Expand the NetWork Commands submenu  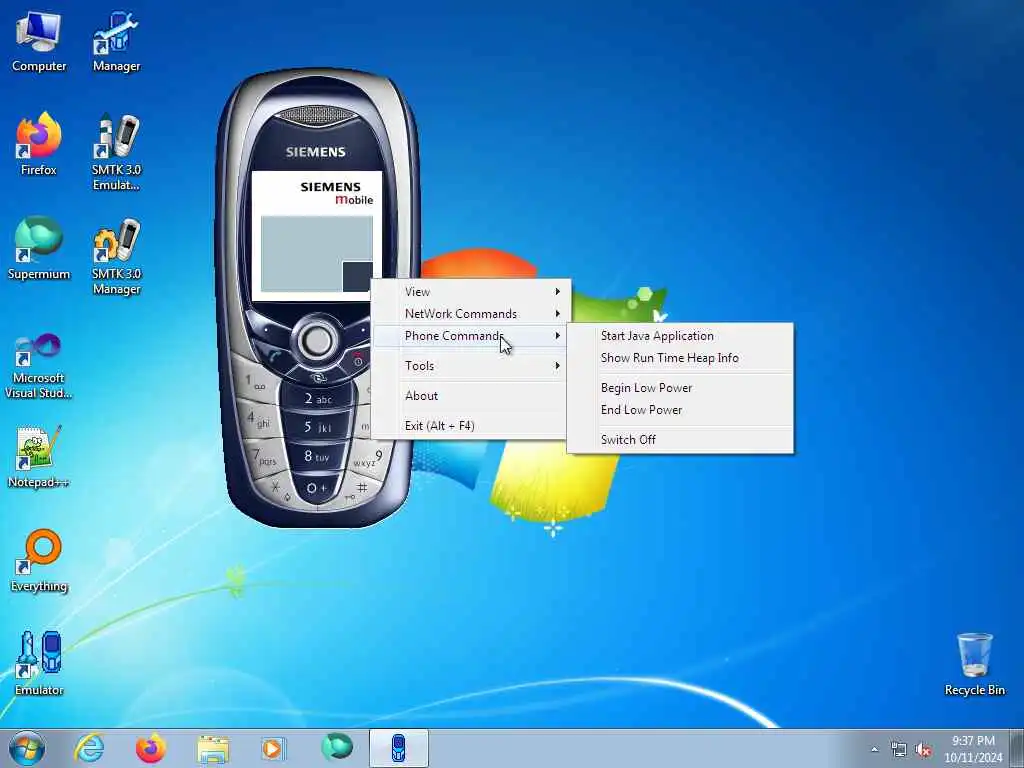coord(470,314)
